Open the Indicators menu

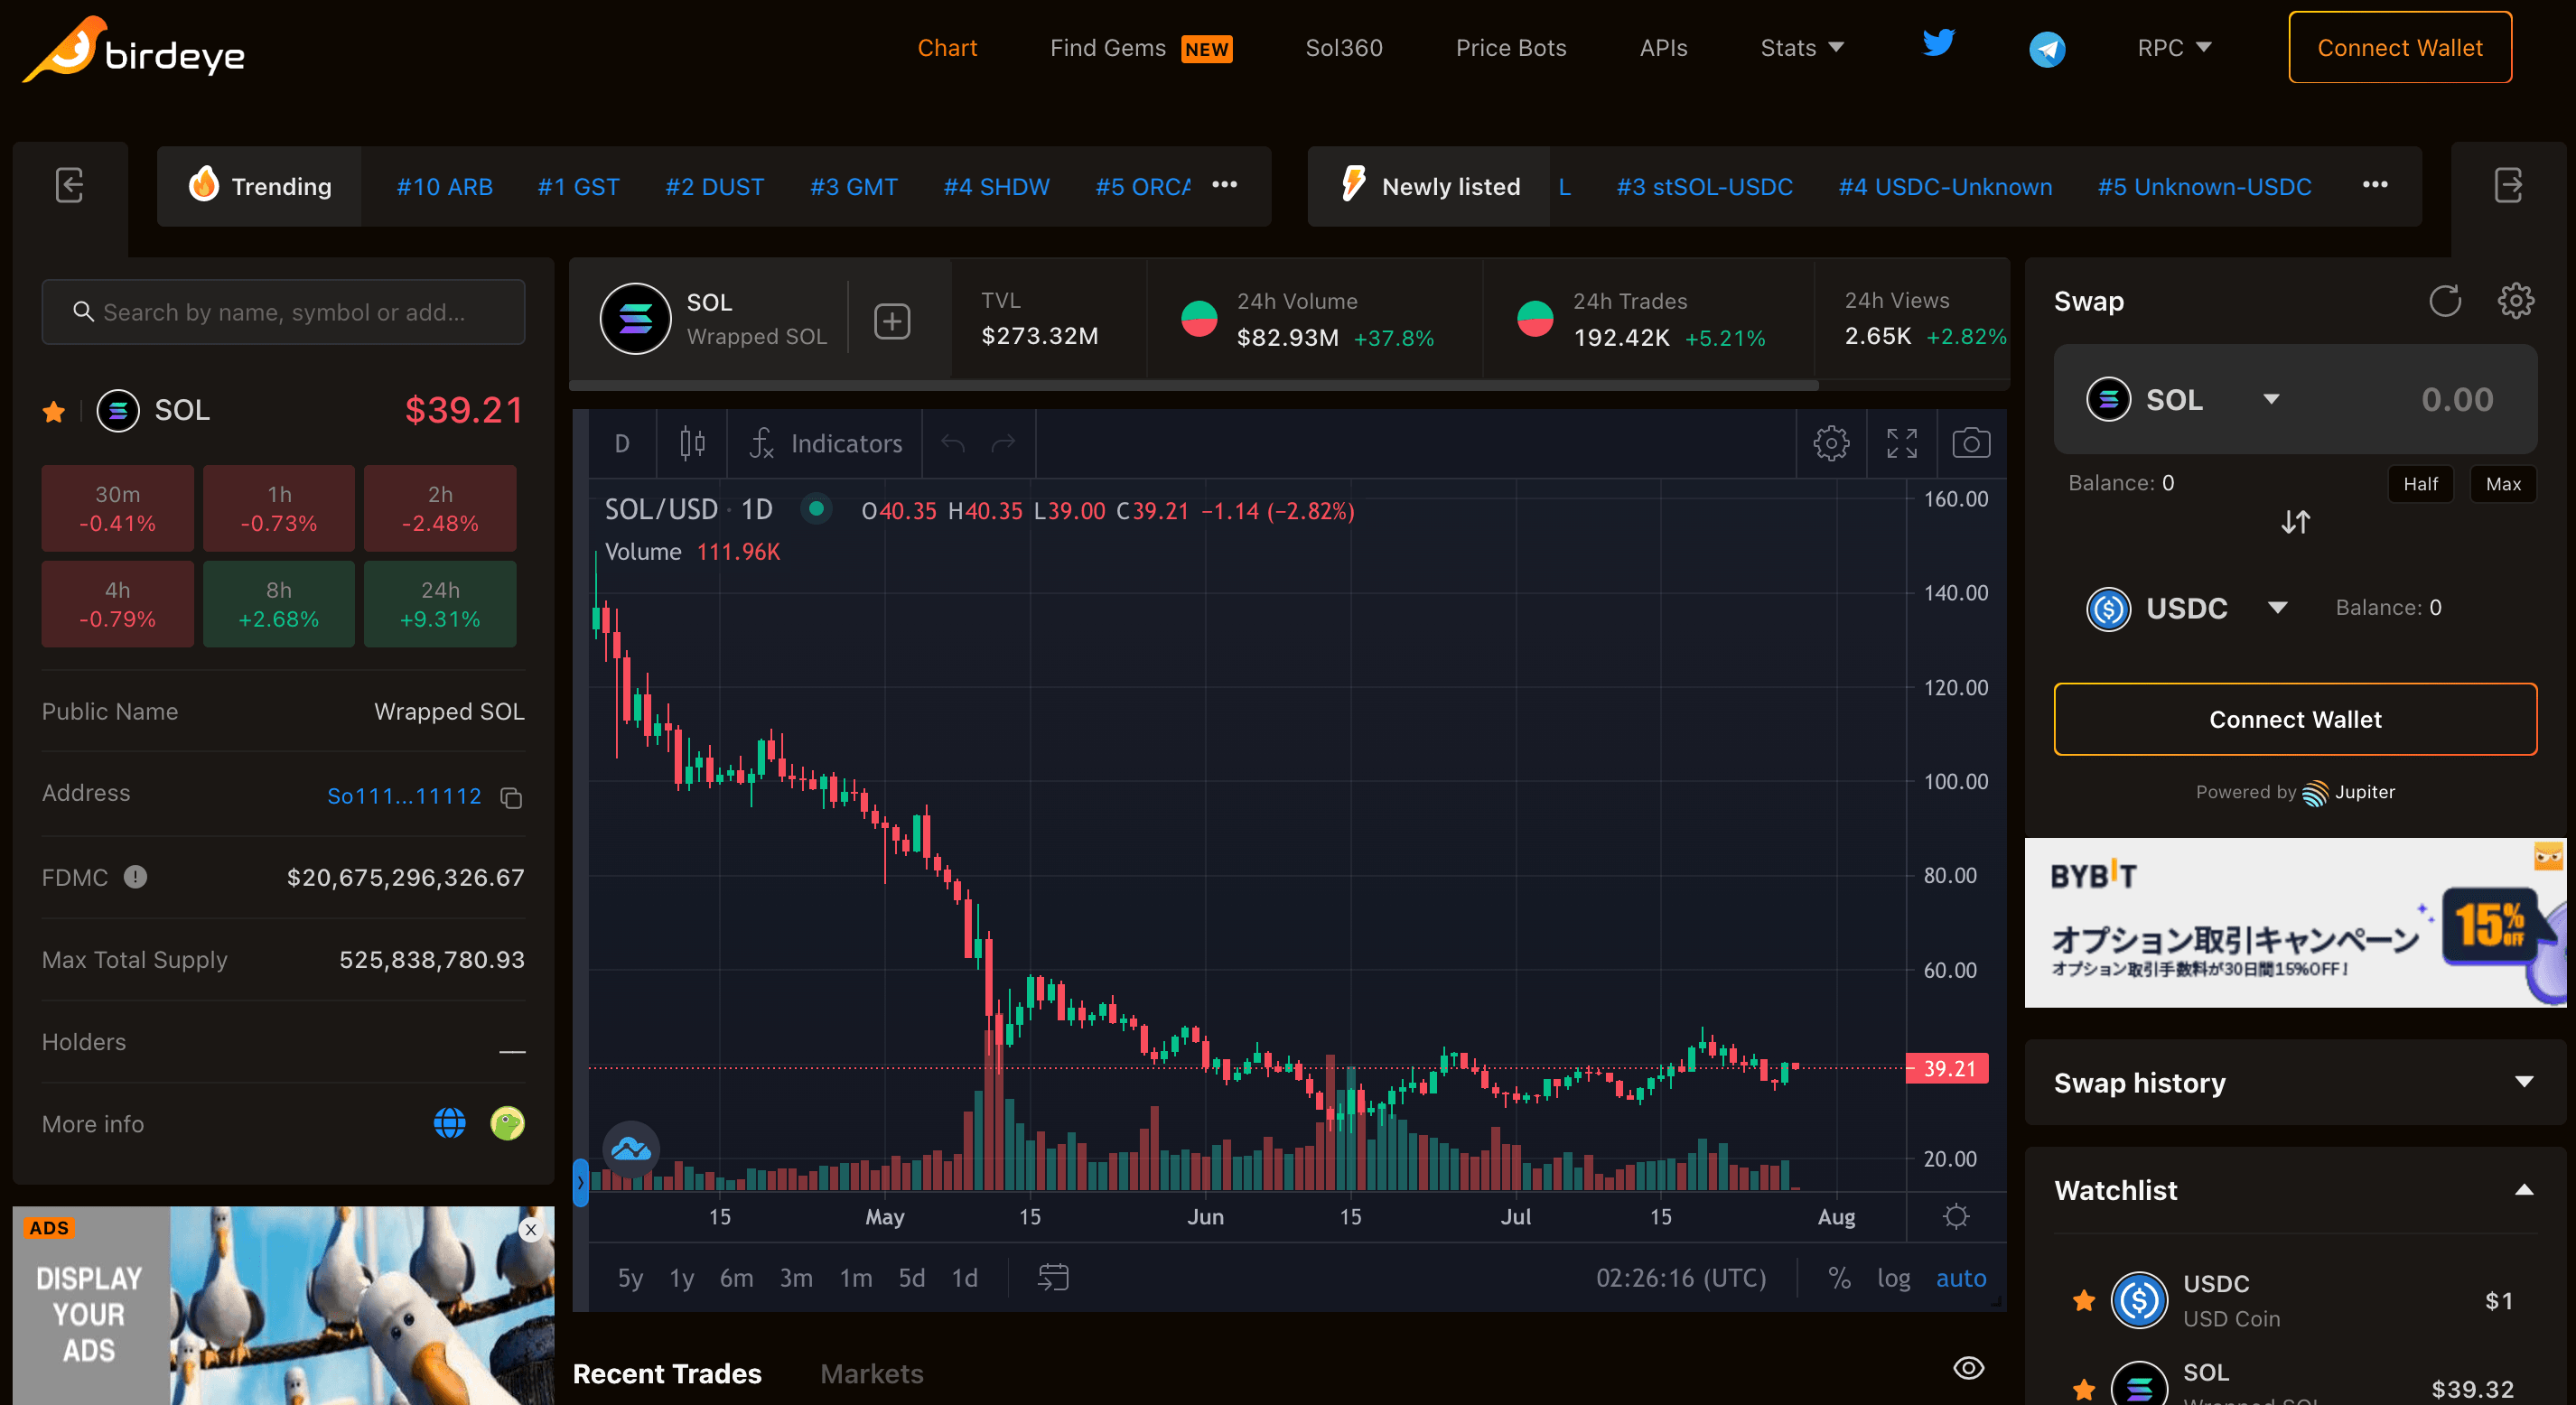[826, 443]
